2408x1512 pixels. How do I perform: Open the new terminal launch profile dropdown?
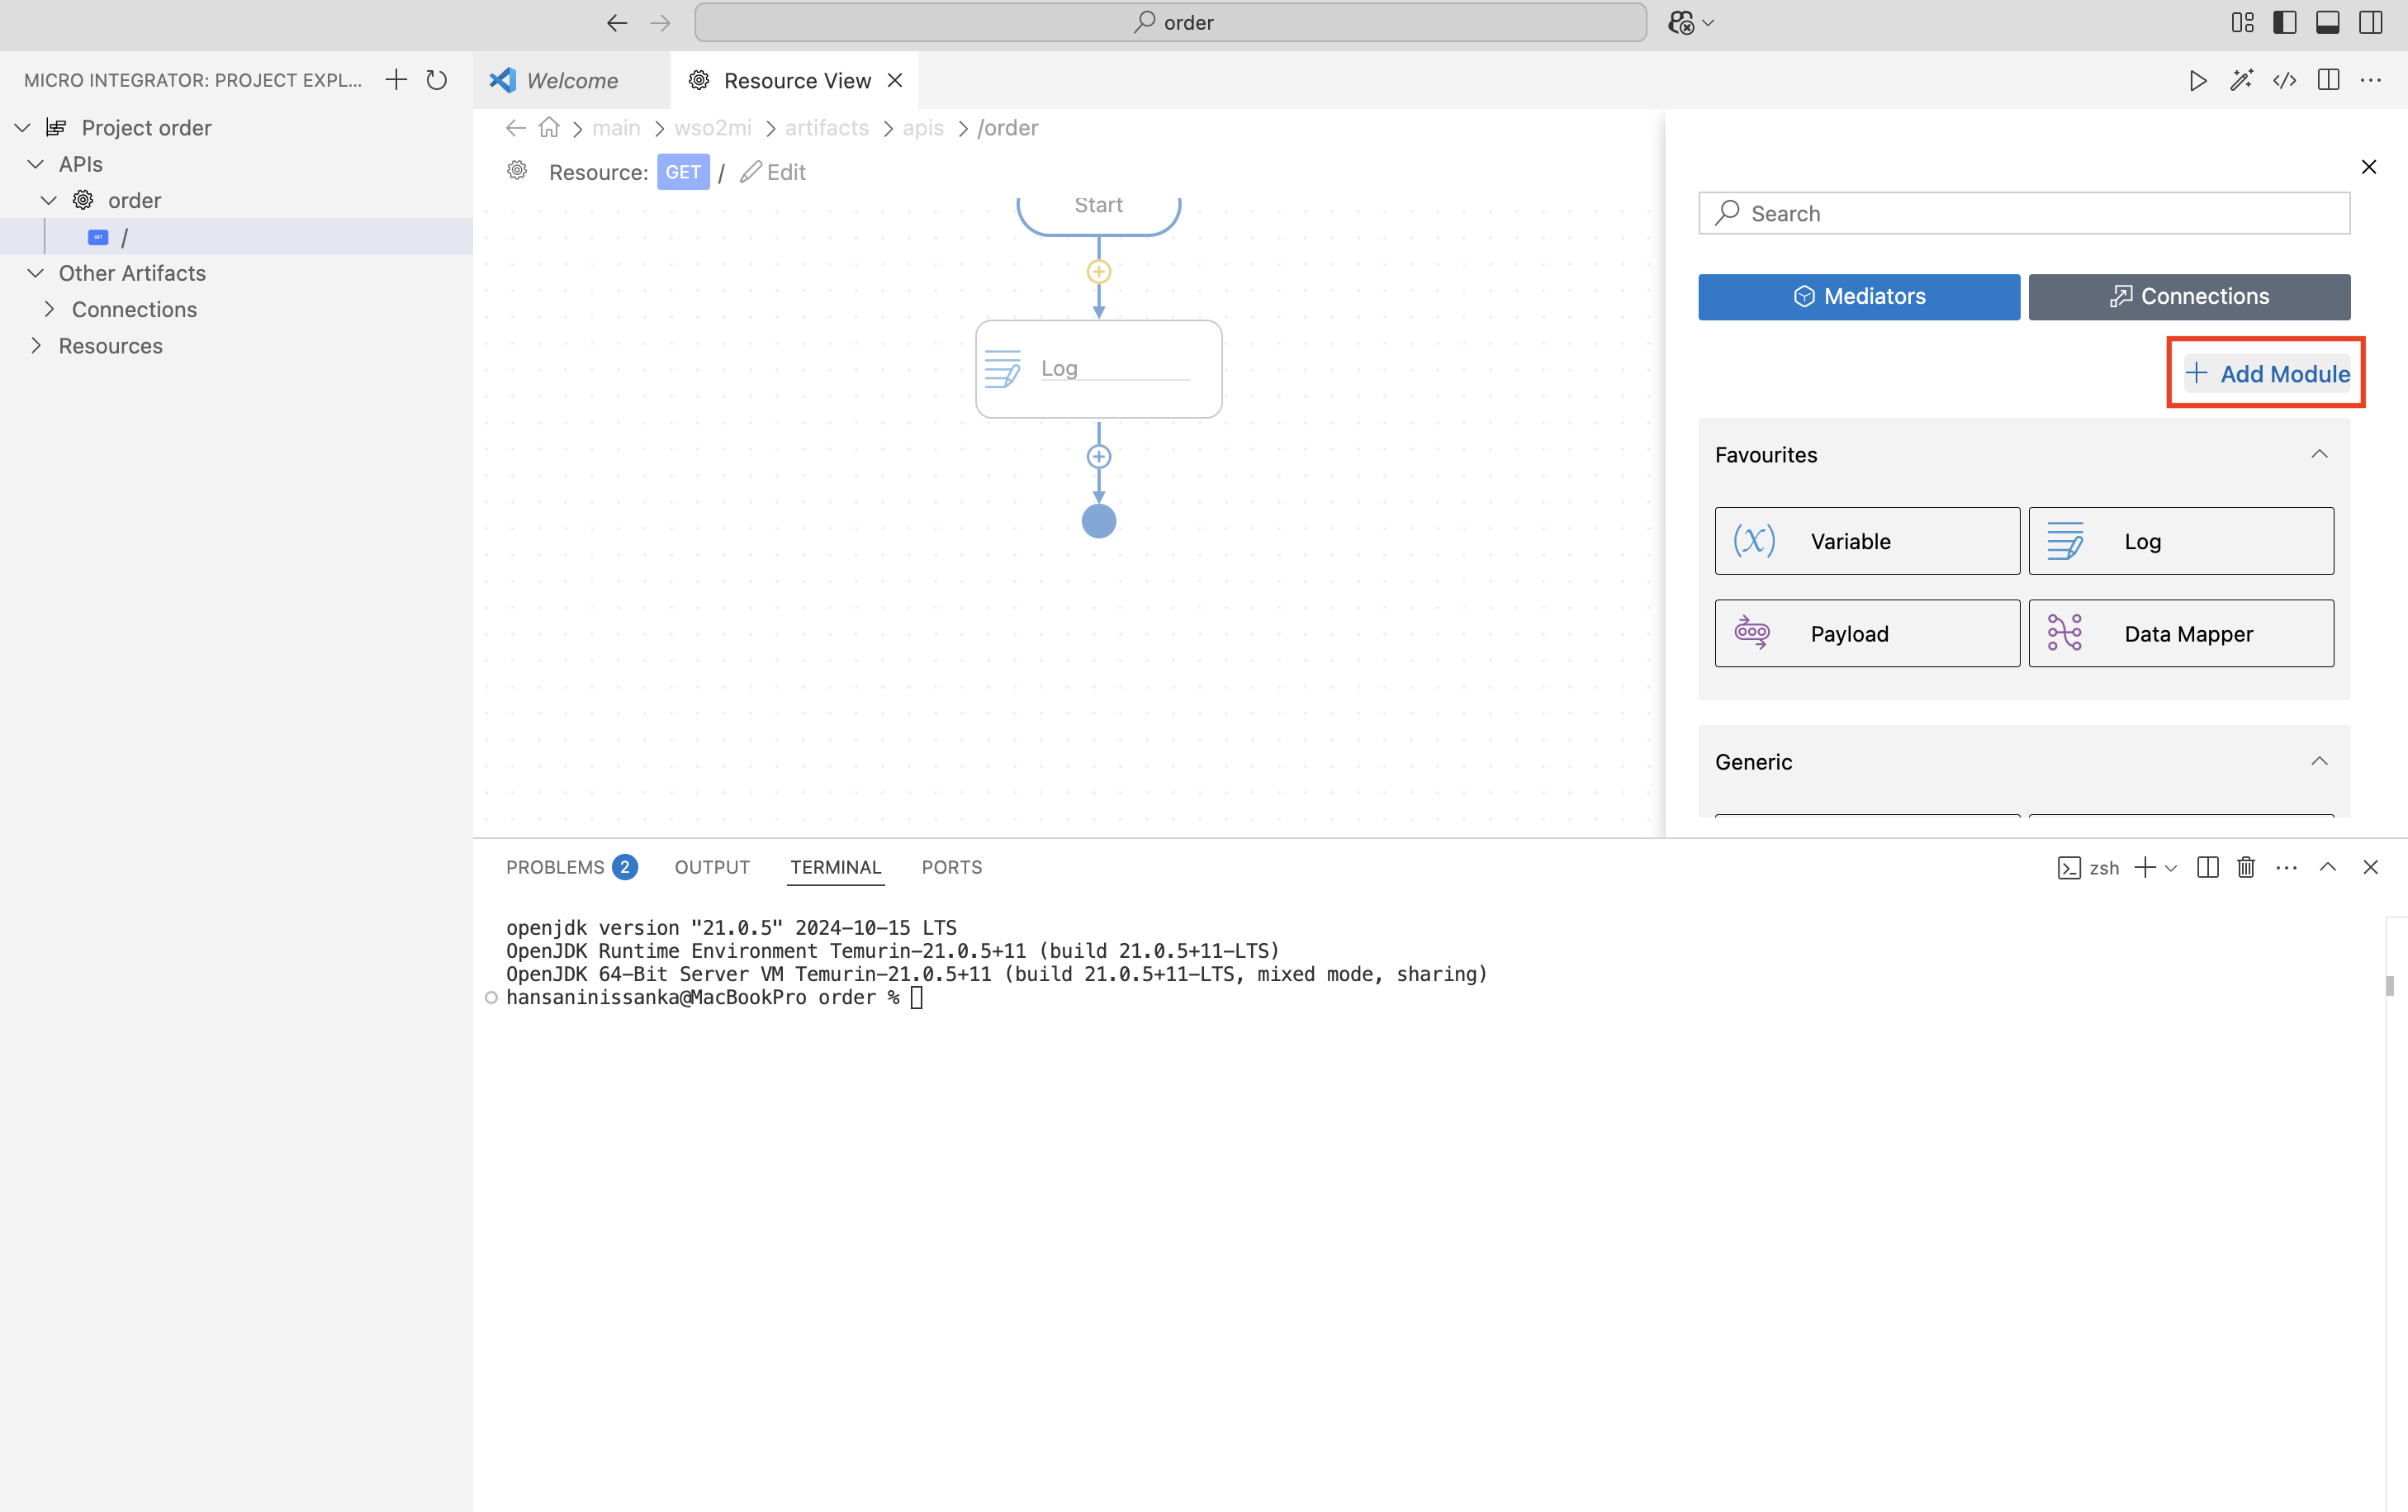2171,869
